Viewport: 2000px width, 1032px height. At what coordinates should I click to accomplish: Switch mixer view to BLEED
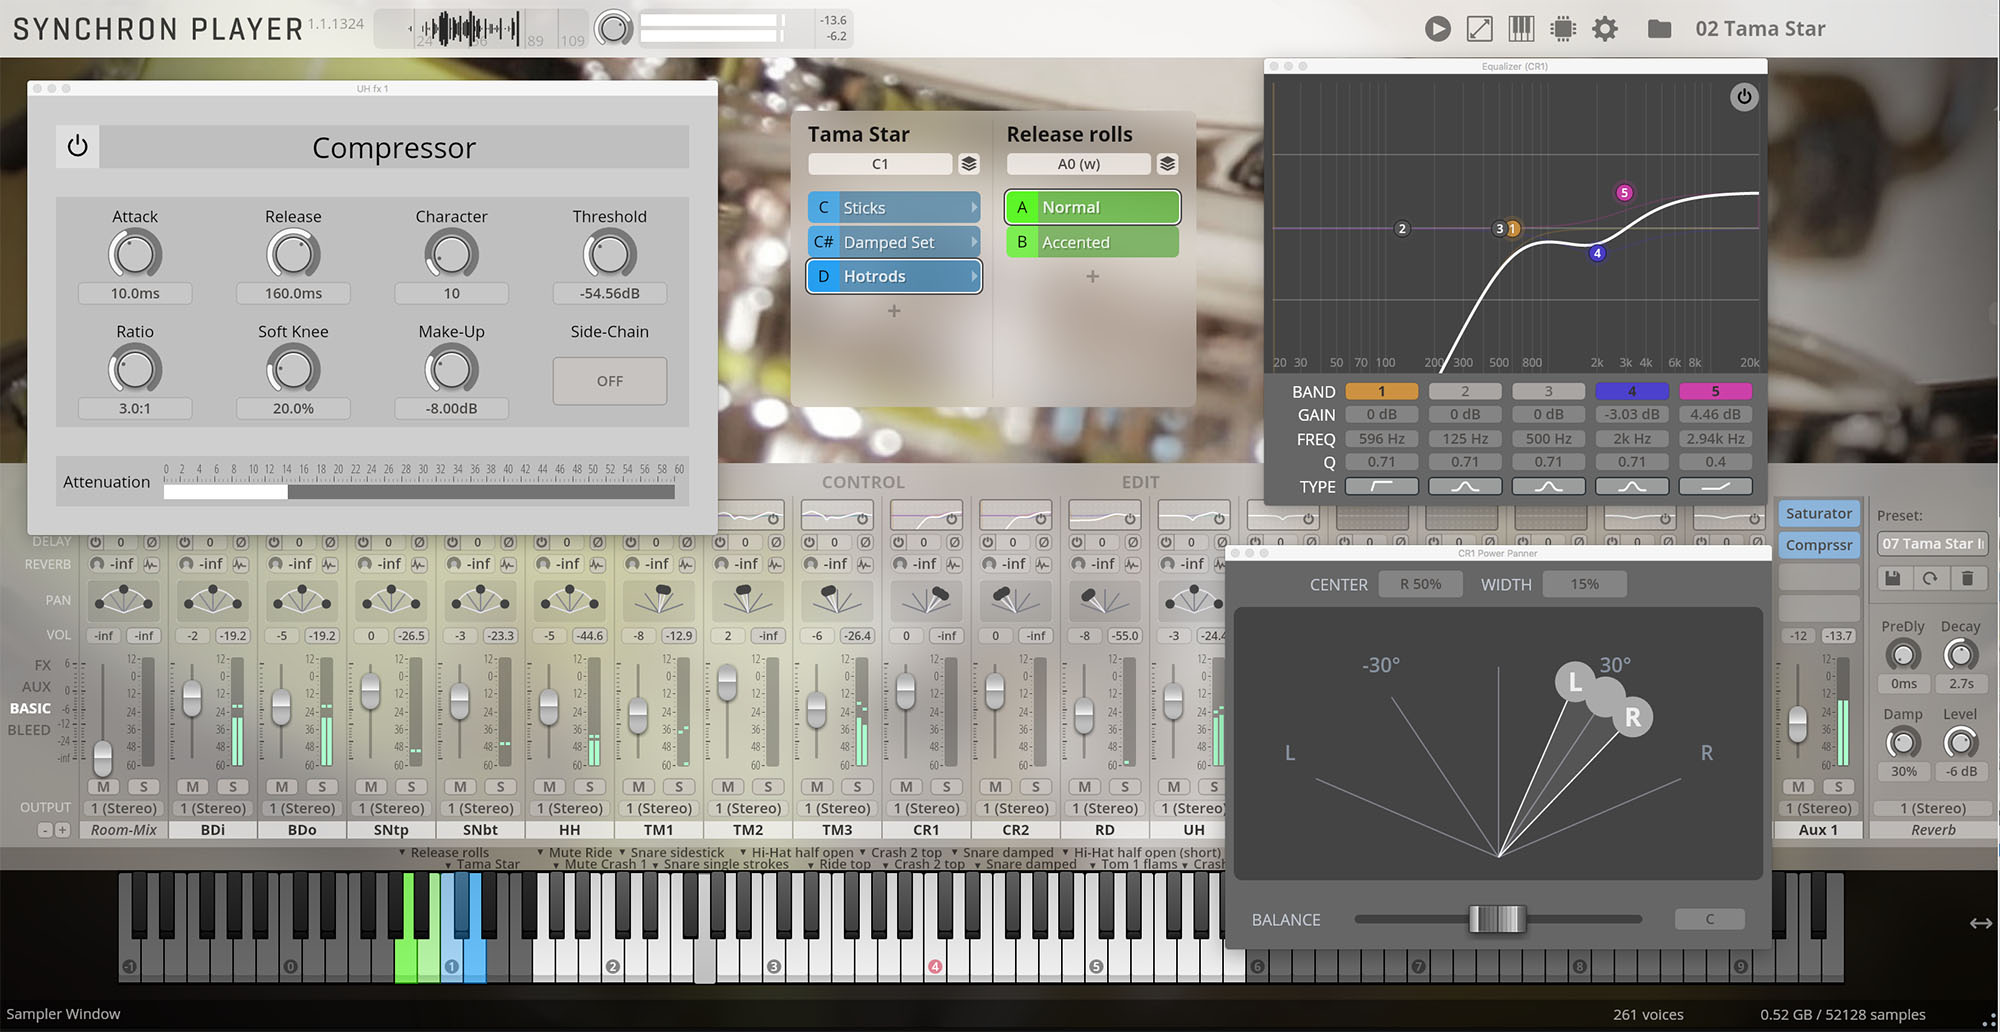29,730
